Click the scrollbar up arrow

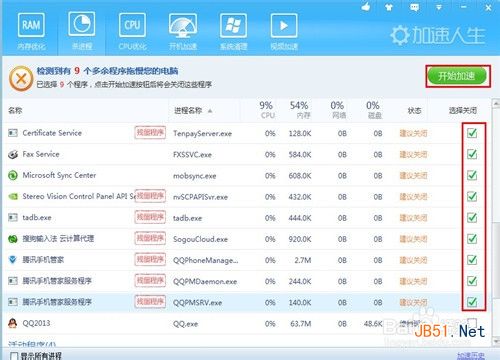pyautogui.click(x=496, y=104)
